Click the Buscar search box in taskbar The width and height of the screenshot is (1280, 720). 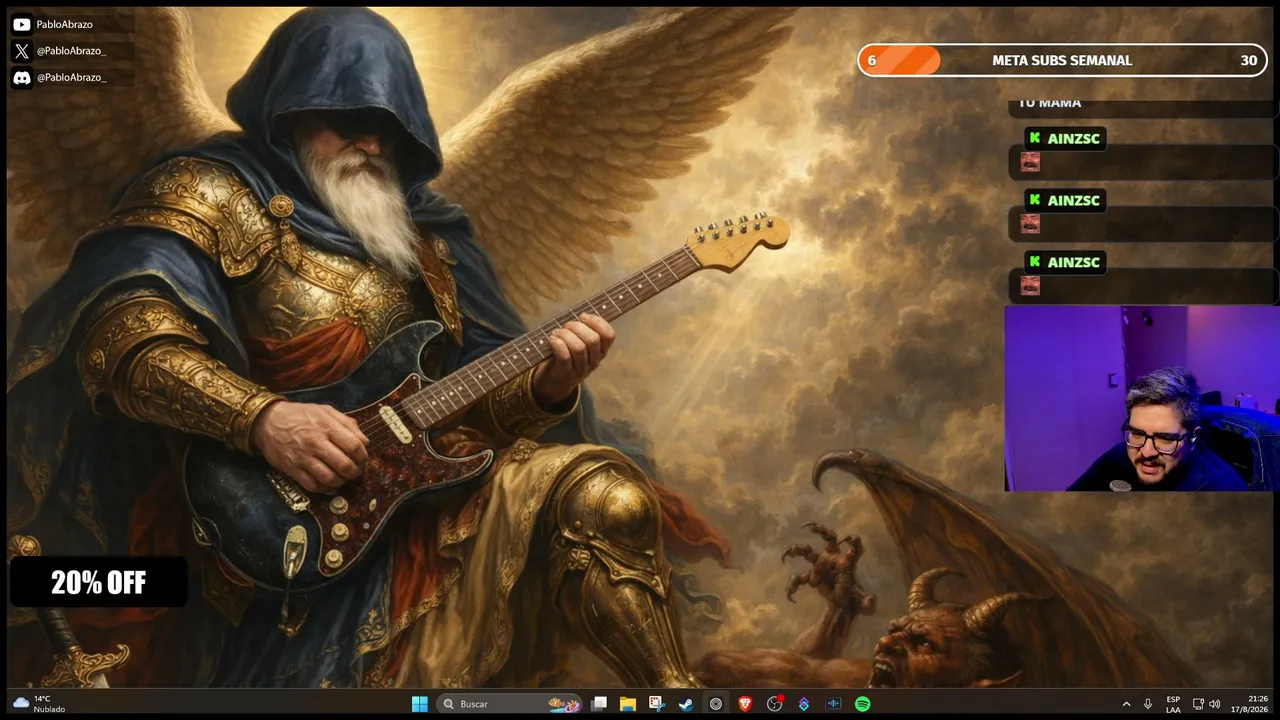pos(511,704)
